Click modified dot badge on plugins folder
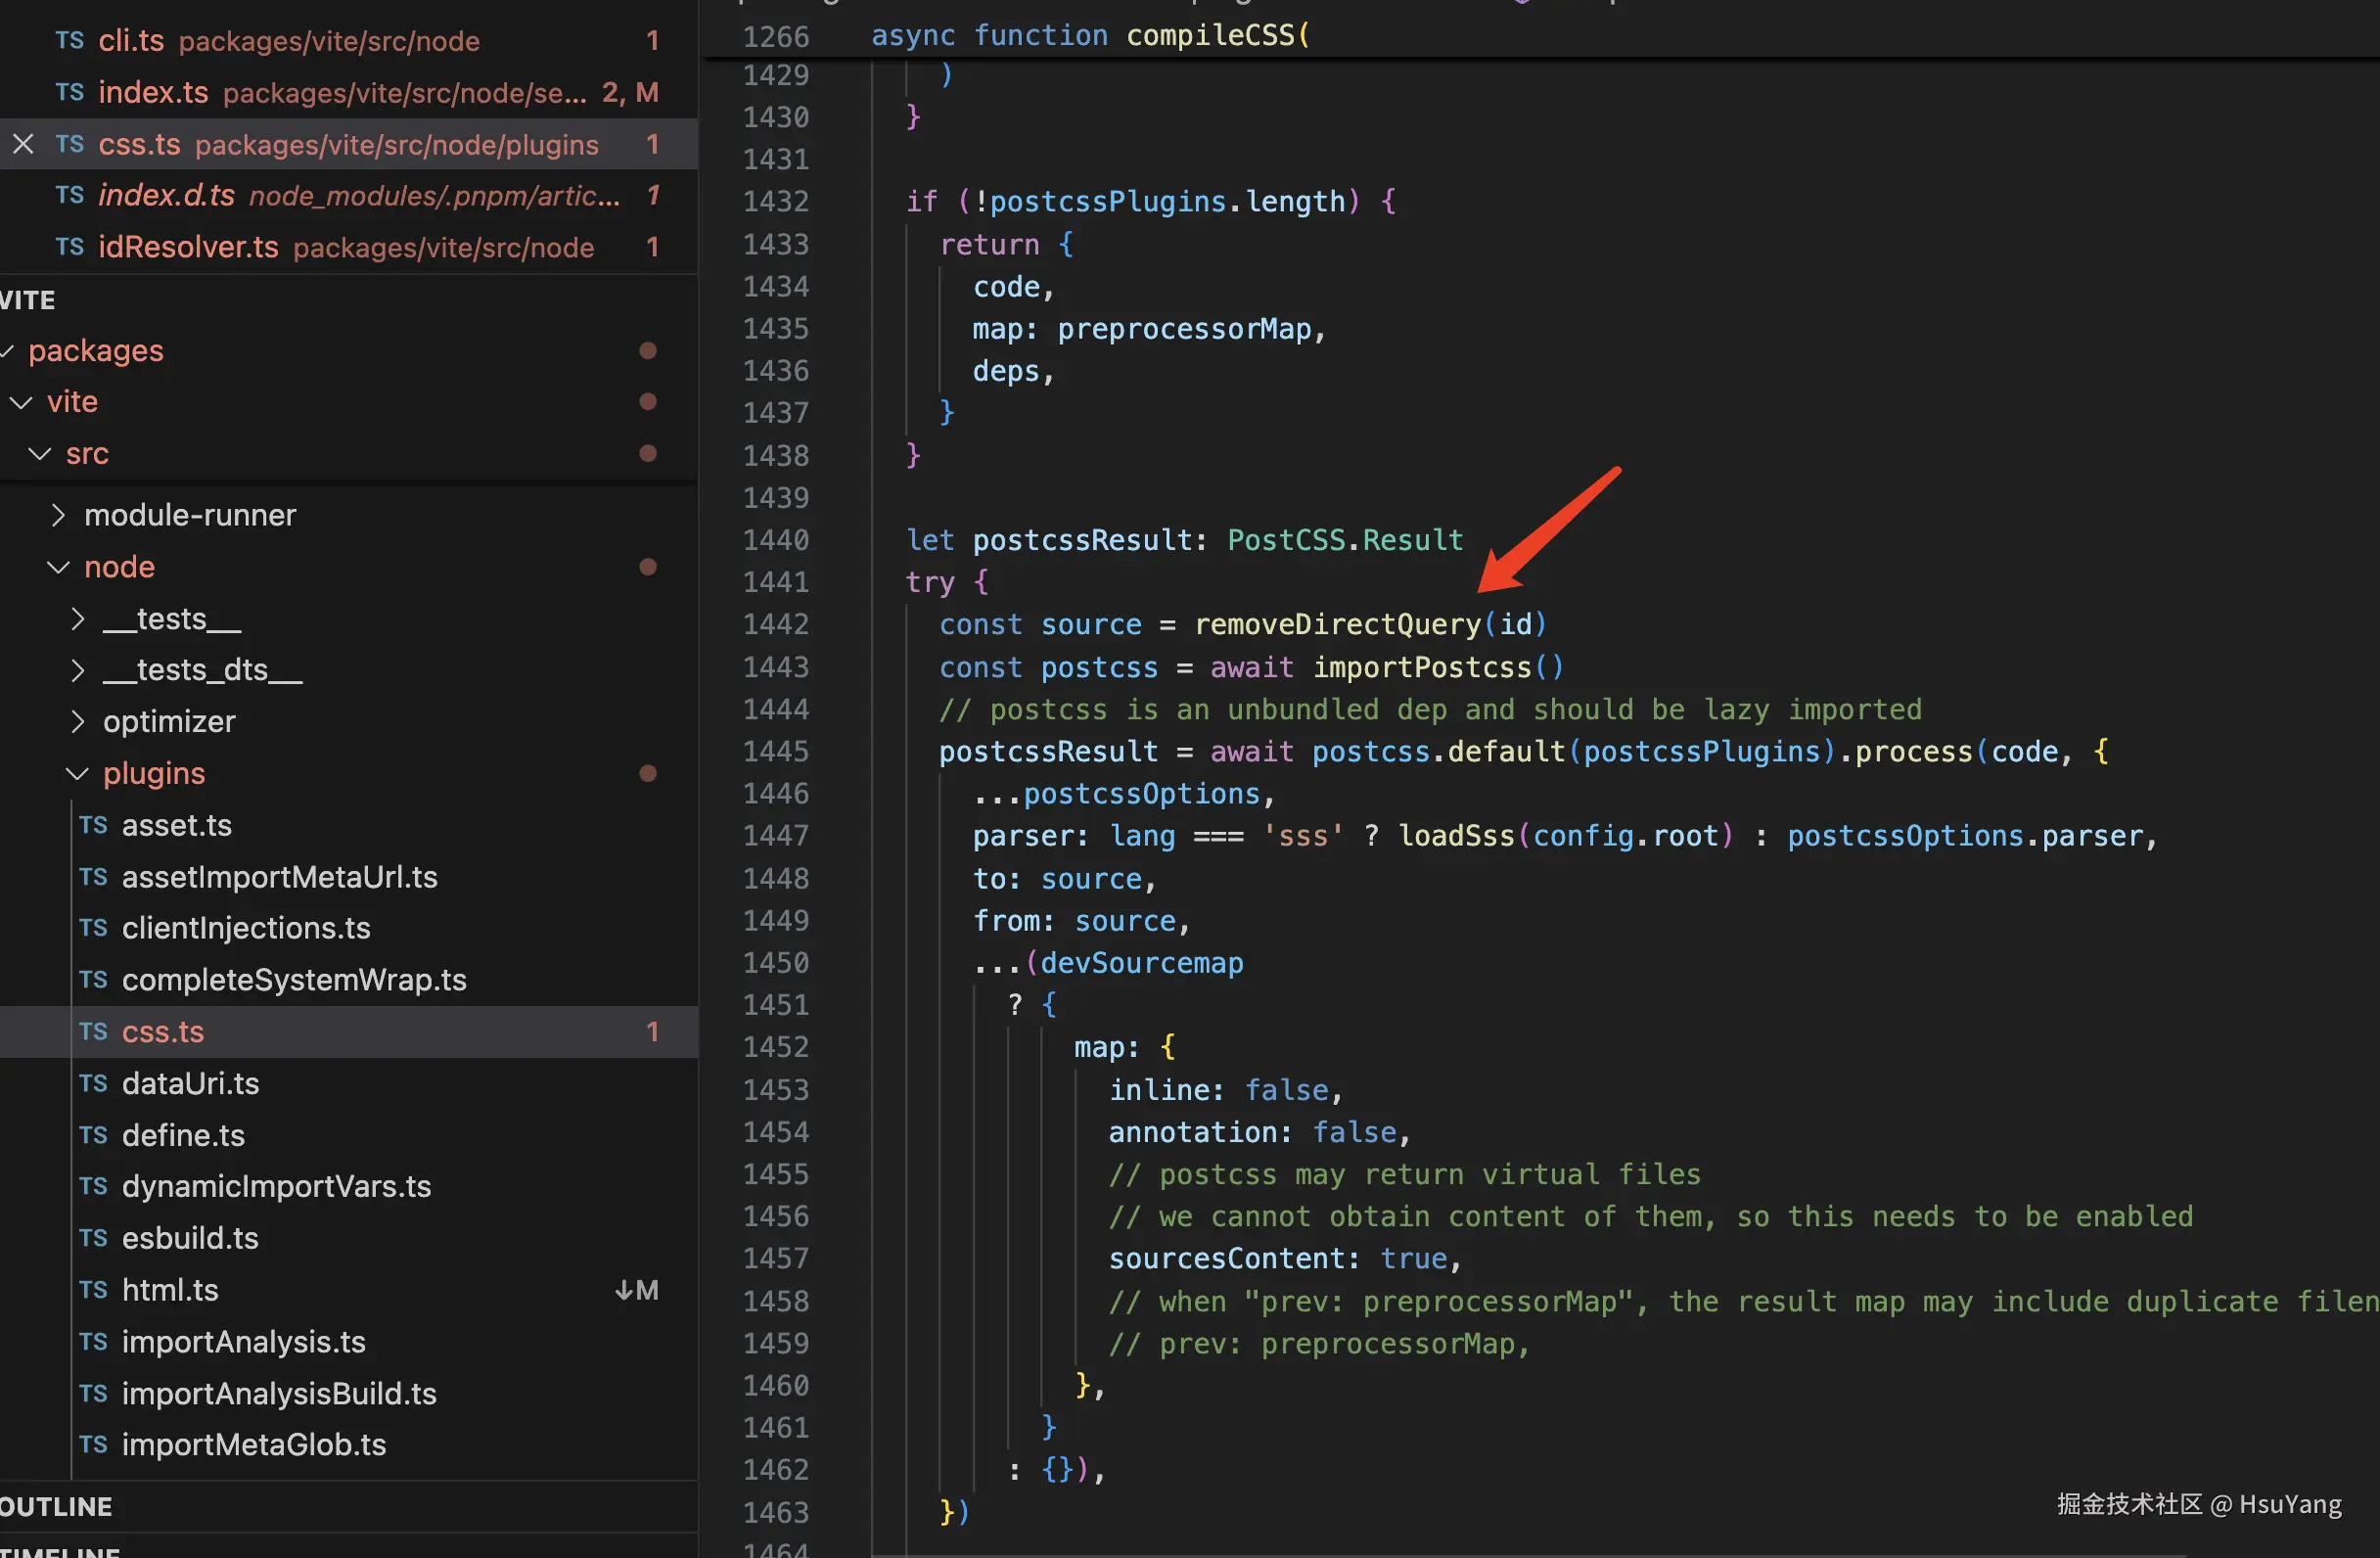2380x1558 pixels. [x=647, y=773]
